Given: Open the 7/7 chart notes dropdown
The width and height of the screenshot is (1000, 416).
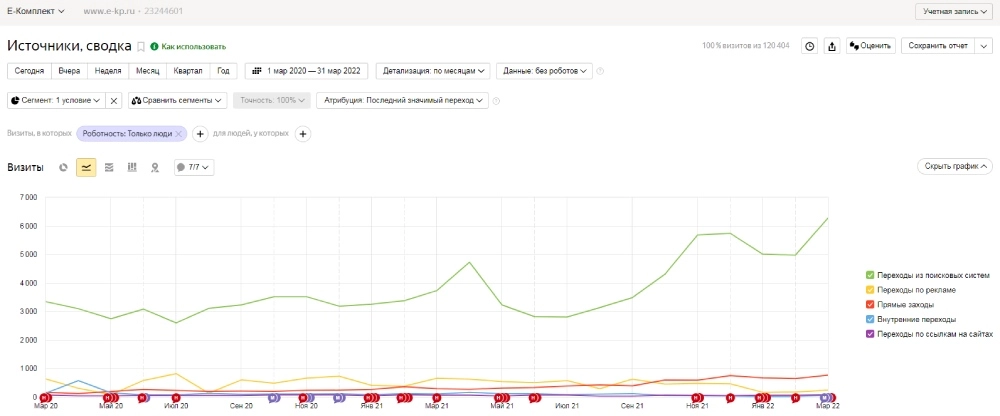Looking at the screenshot, I should point(194,167).
